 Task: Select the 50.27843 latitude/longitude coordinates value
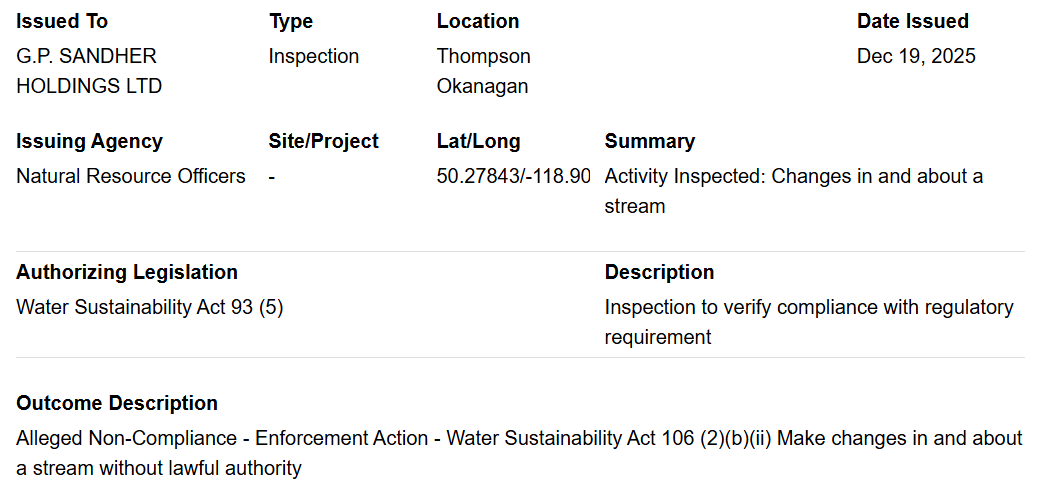(x=513, y=176)
